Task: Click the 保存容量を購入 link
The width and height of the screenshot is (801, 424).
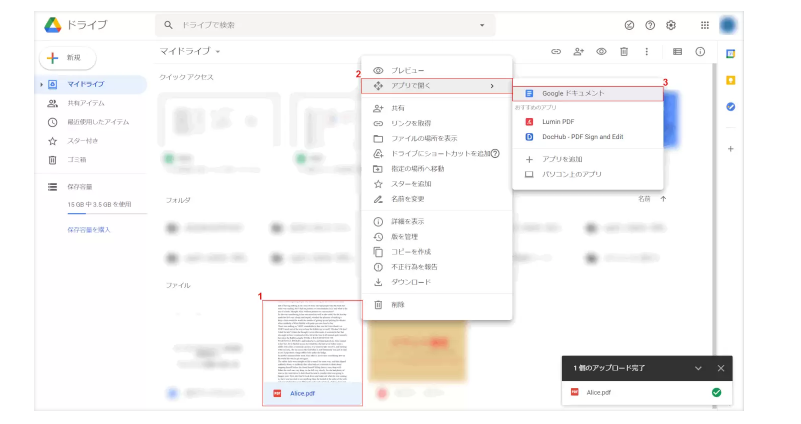Action: tap(88, 230)
